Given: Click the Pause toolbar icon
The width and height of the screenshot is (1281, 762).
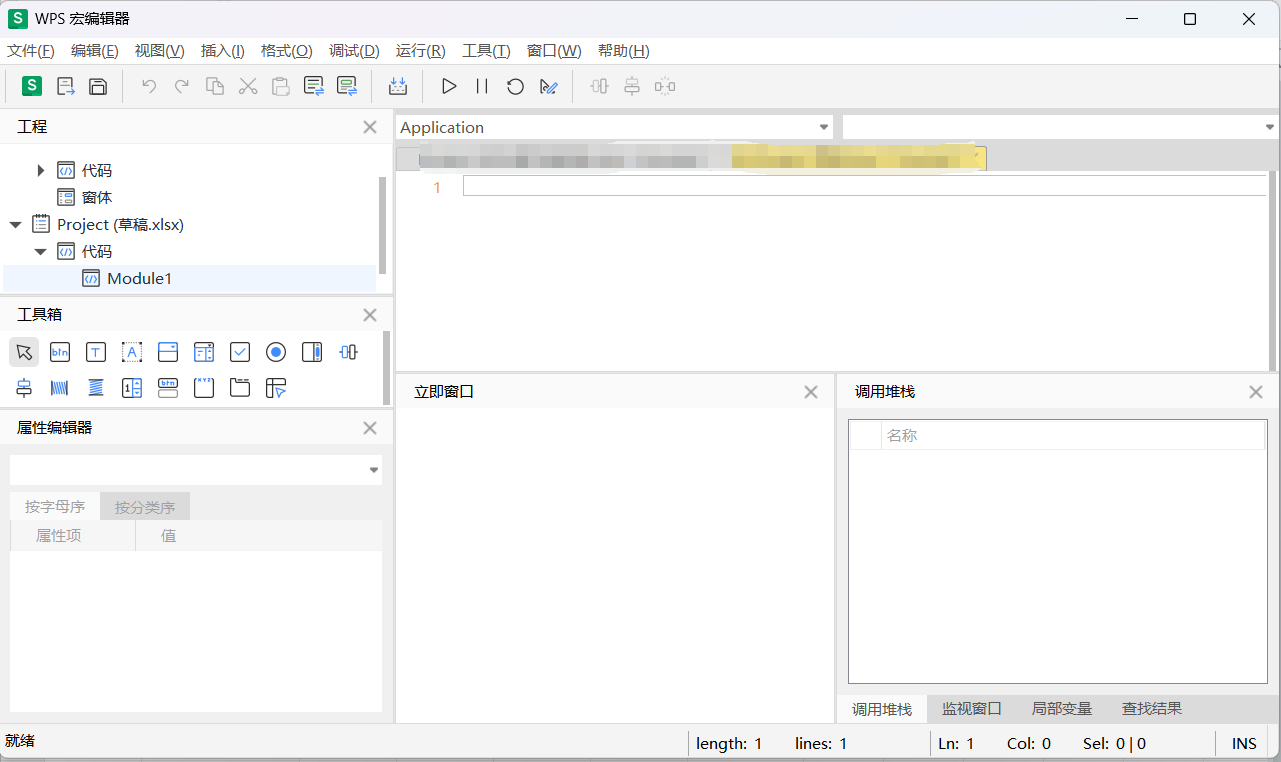Looking at the screenshot, I should click(481, 86).
